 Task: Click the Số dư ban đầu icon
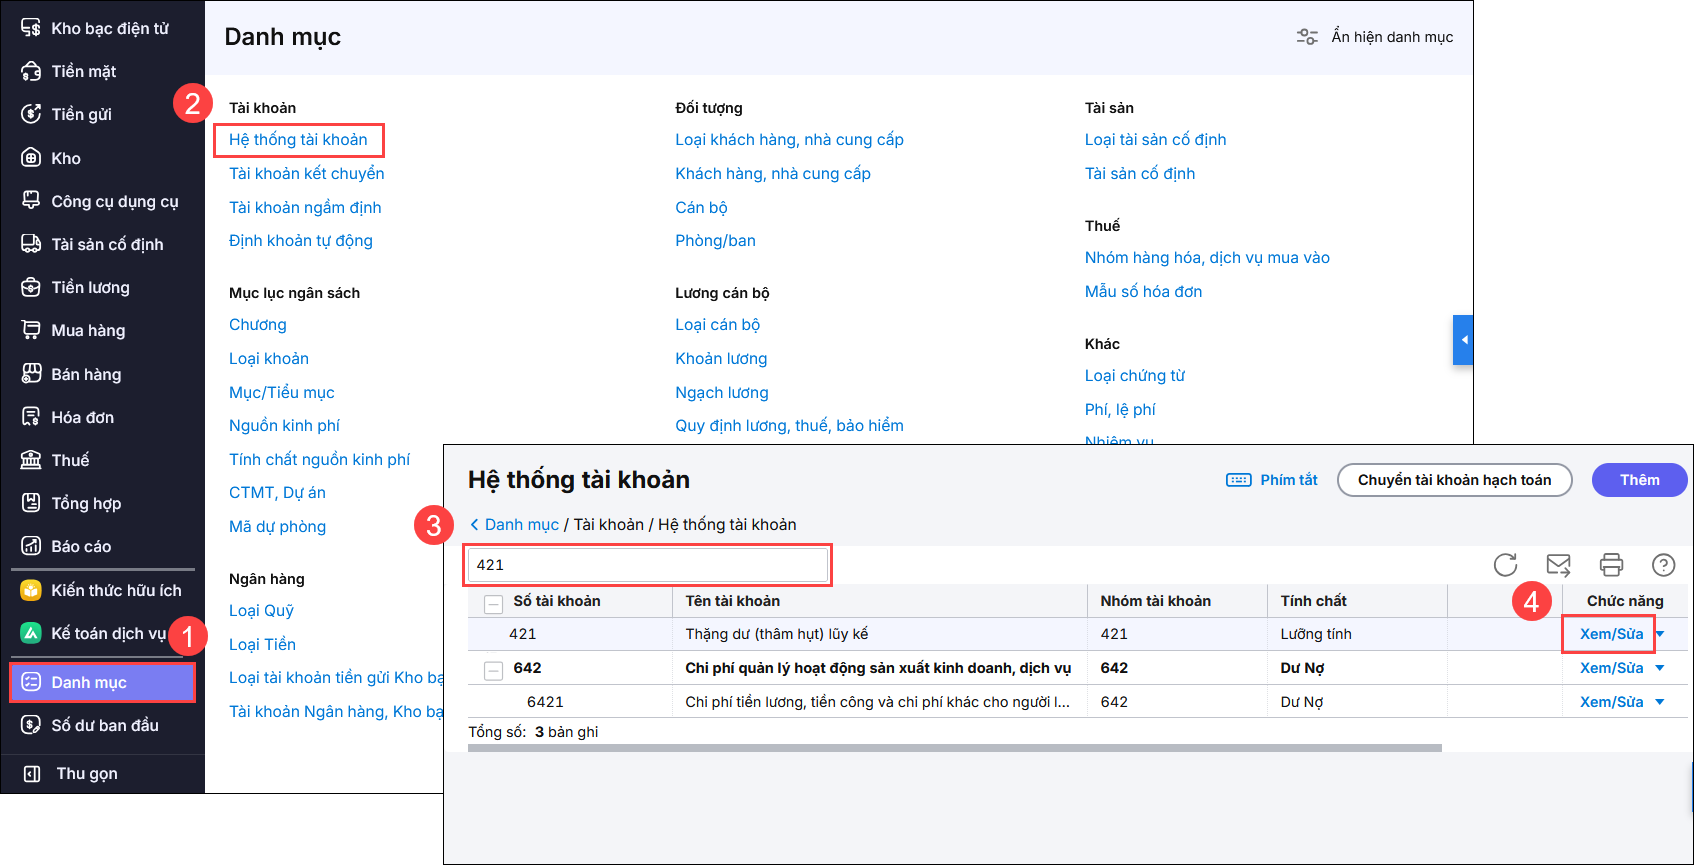31,725
